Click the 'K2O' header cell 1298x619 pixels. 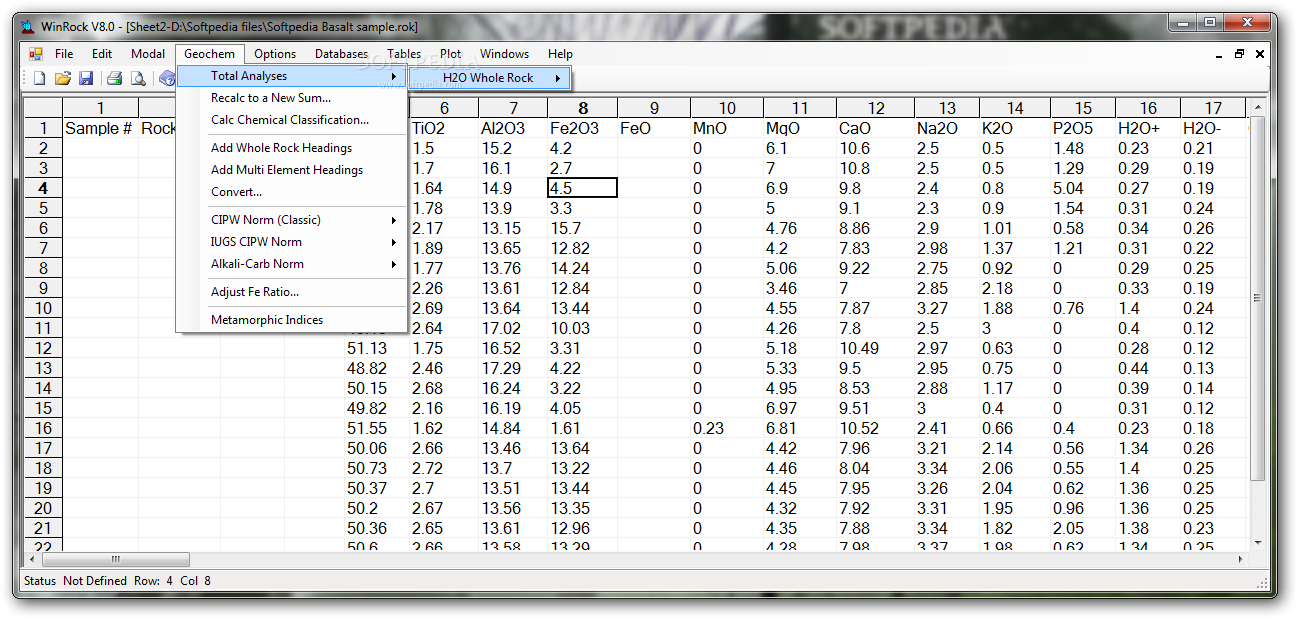[1015, 128]
